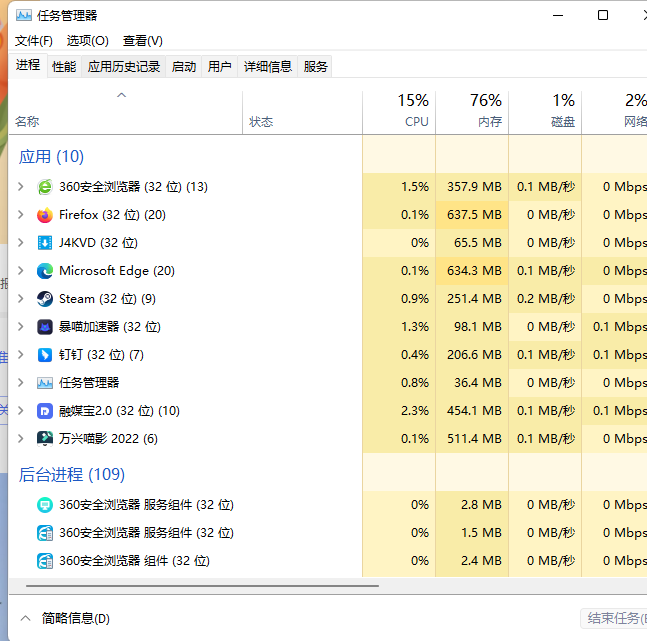Viewport: 647px width, 641px height.
Task: Click J4KVD memory value 65.5 MB
Action: (477, 243)
